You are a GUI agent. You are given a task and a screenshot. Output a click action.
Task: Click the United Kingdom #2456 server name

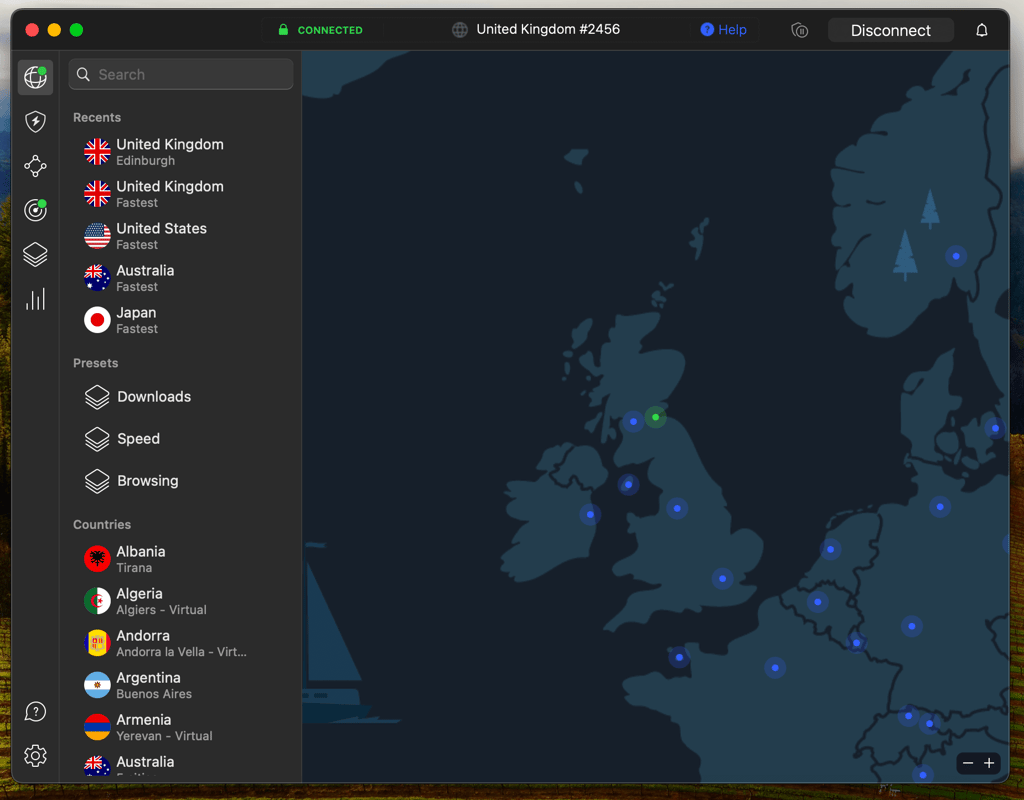tap(547, 29)
